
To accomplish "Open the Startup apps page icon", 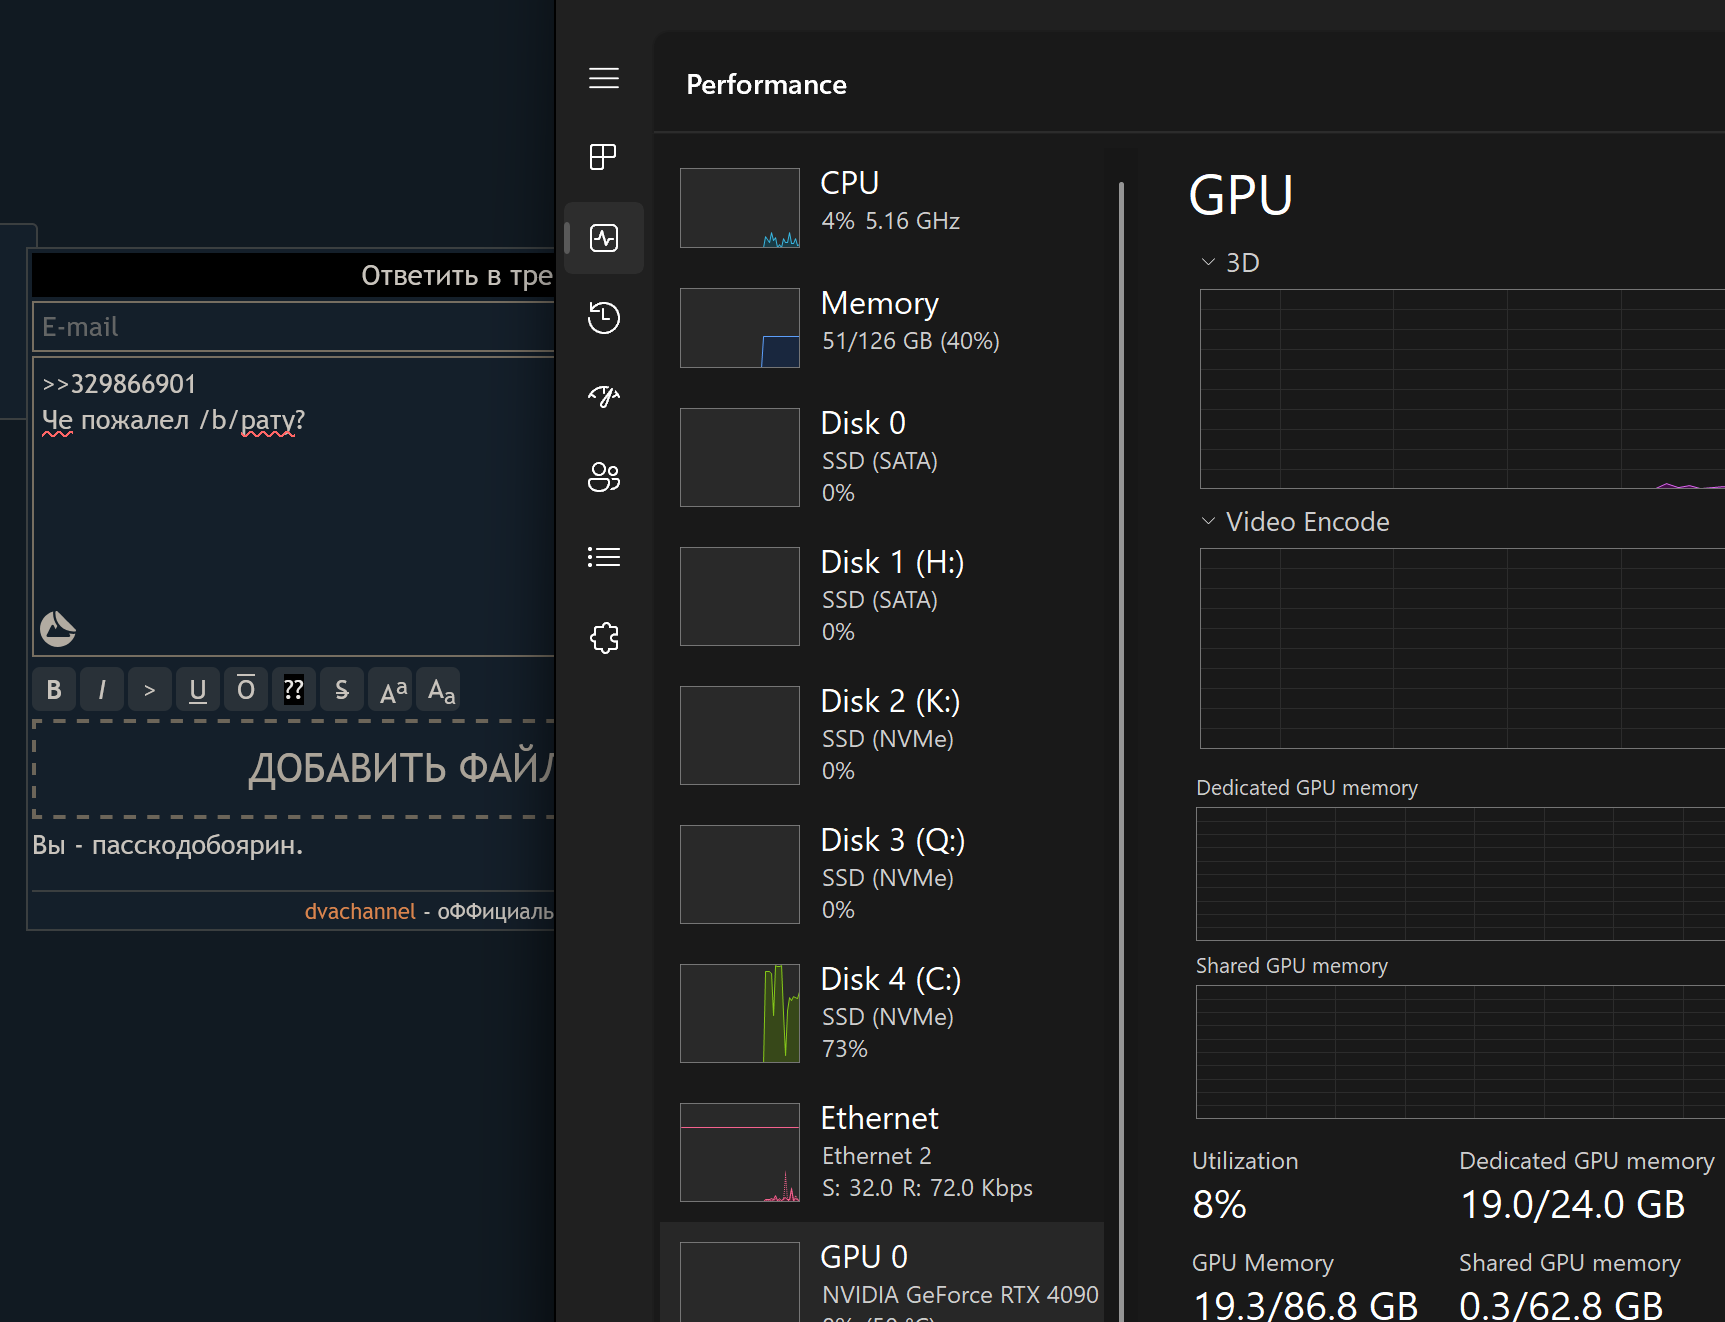I will point(604,397).
